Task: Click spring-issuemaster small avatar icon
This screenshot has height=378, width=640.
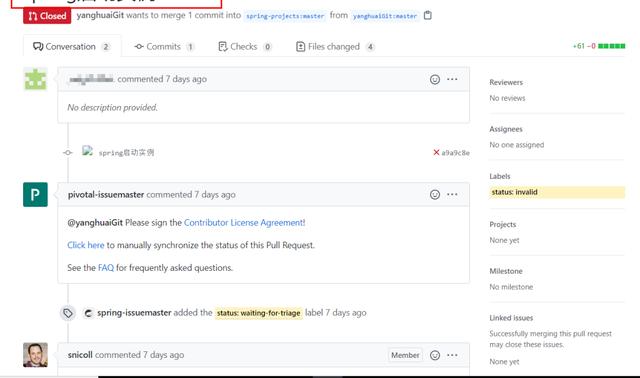Action: (x=88, y=313)
